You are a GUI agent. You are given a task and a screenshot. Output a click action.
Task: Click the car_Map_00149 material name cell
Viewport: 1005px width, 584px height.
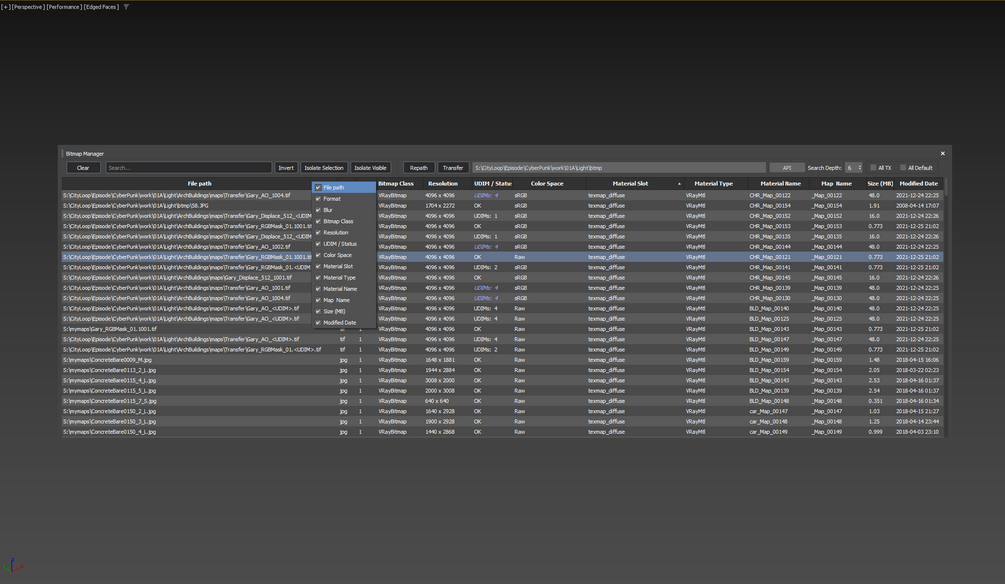point(768,432)
